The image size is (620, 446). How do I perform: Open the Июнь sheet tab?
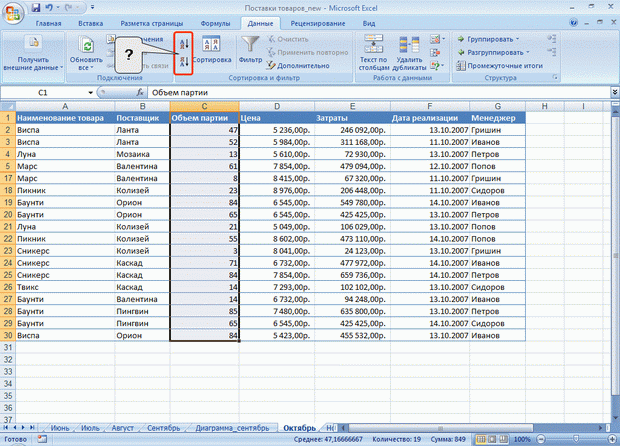[60, 428]
